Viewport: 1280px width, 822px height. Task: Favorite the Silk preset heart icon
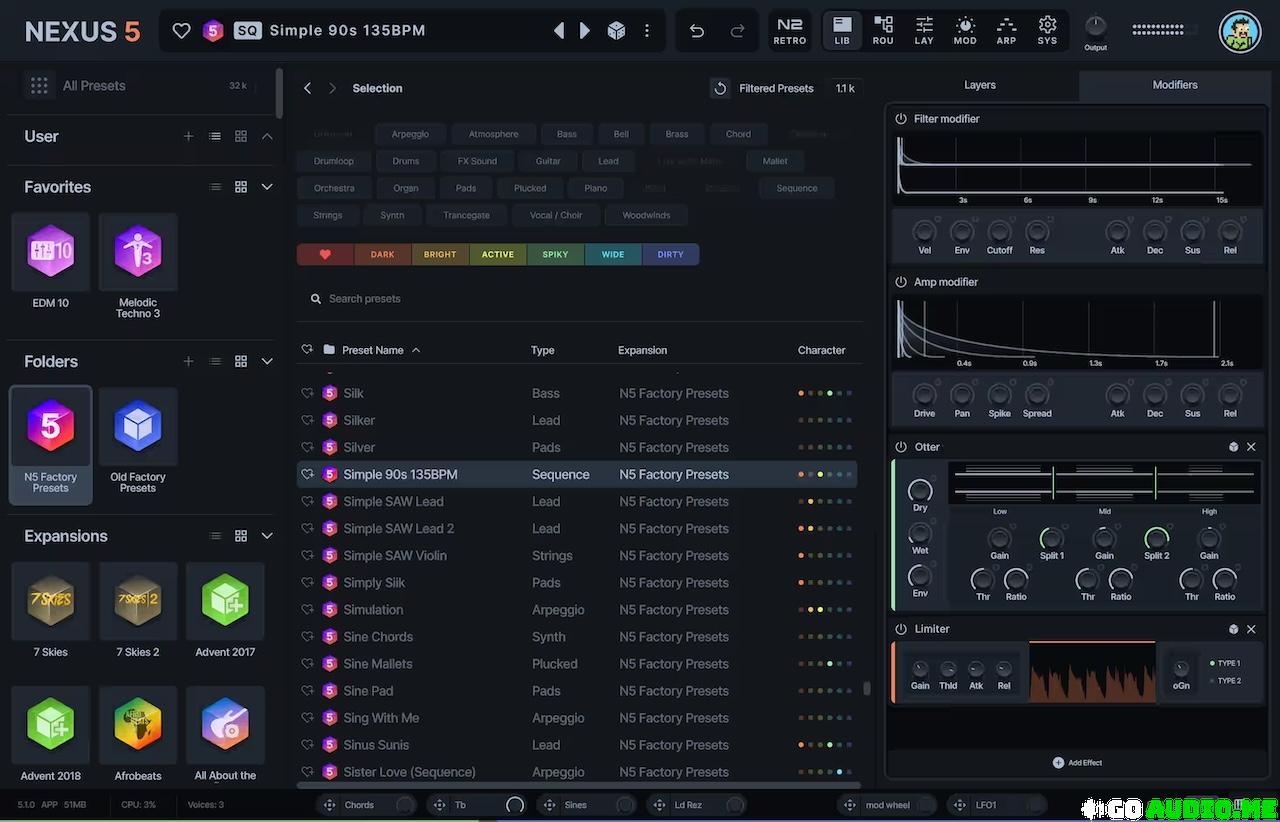click(307, 393)
